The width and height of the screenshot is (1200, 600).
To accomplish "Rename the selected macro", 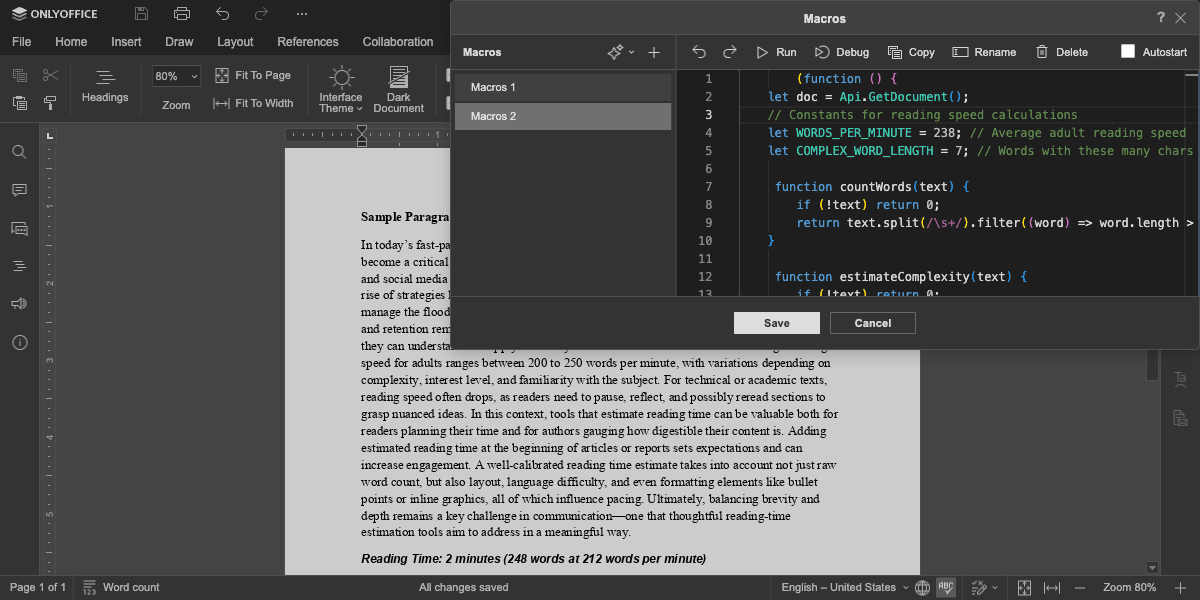I will click(984, 52).
